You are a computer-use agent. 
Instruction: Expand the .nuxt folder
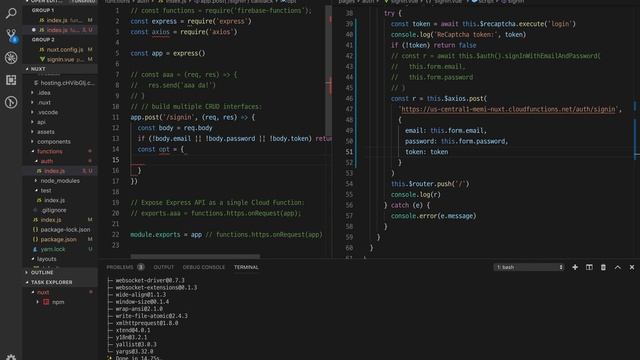[44, 102]
